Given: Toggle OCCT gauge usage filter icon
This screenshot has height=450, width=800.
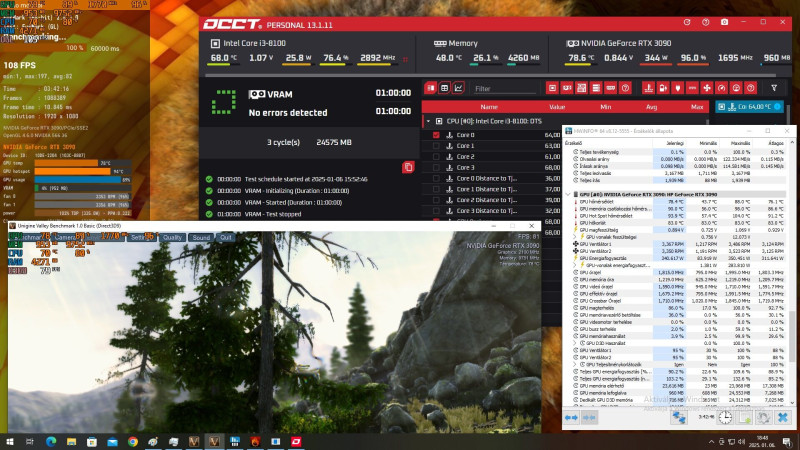Looking at the screenshot, I should point(721,88).
